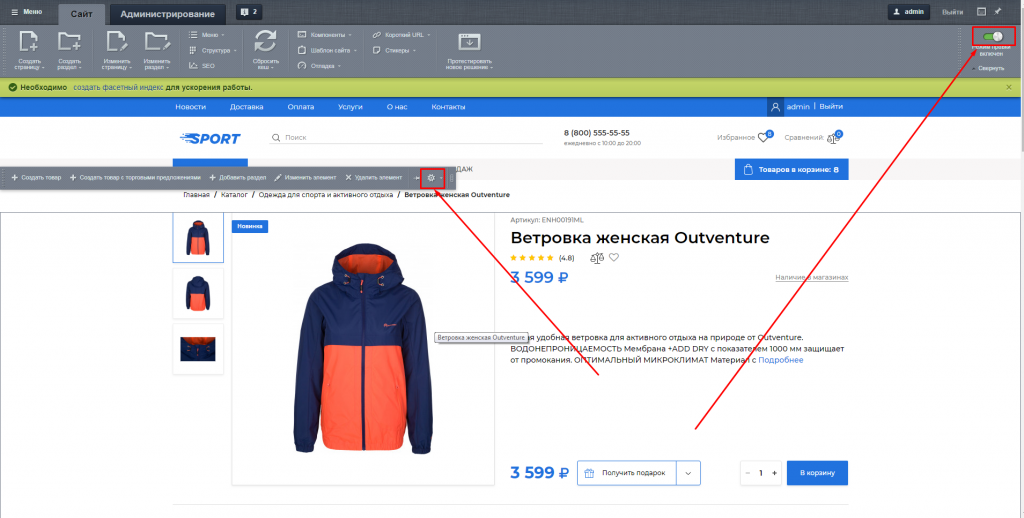1024x518 pixels.
Task: Click Протестировать новое решение download icon
Action: click(469, 41)
